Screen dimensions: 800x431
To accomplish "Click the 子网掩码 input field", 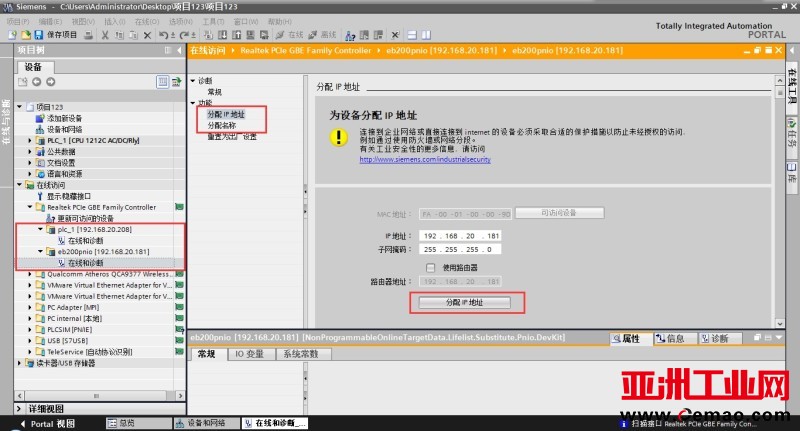I will (452, 249).
